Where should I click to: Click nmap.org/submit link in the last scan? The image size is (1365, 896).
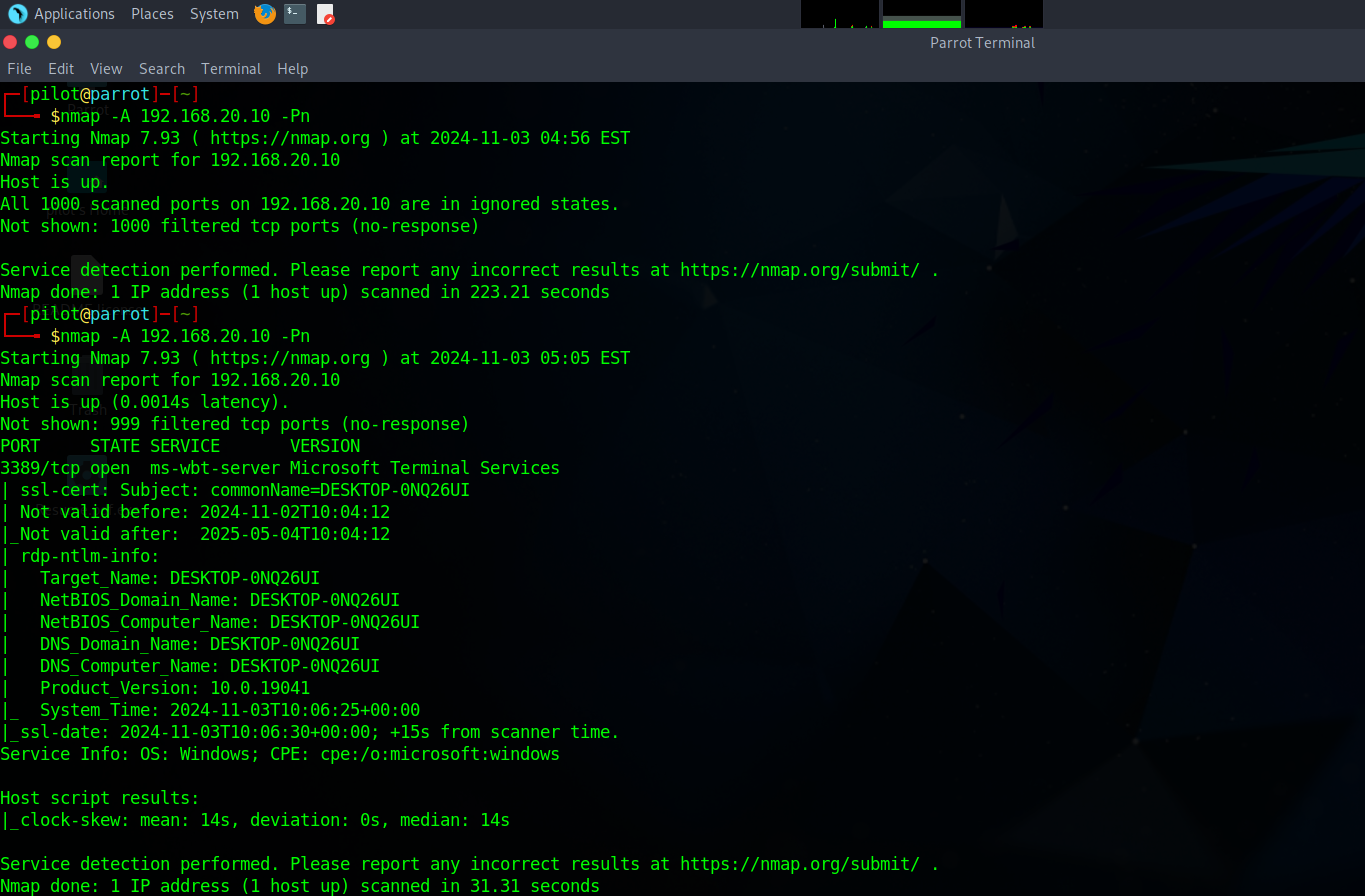(x=800, y=864)
